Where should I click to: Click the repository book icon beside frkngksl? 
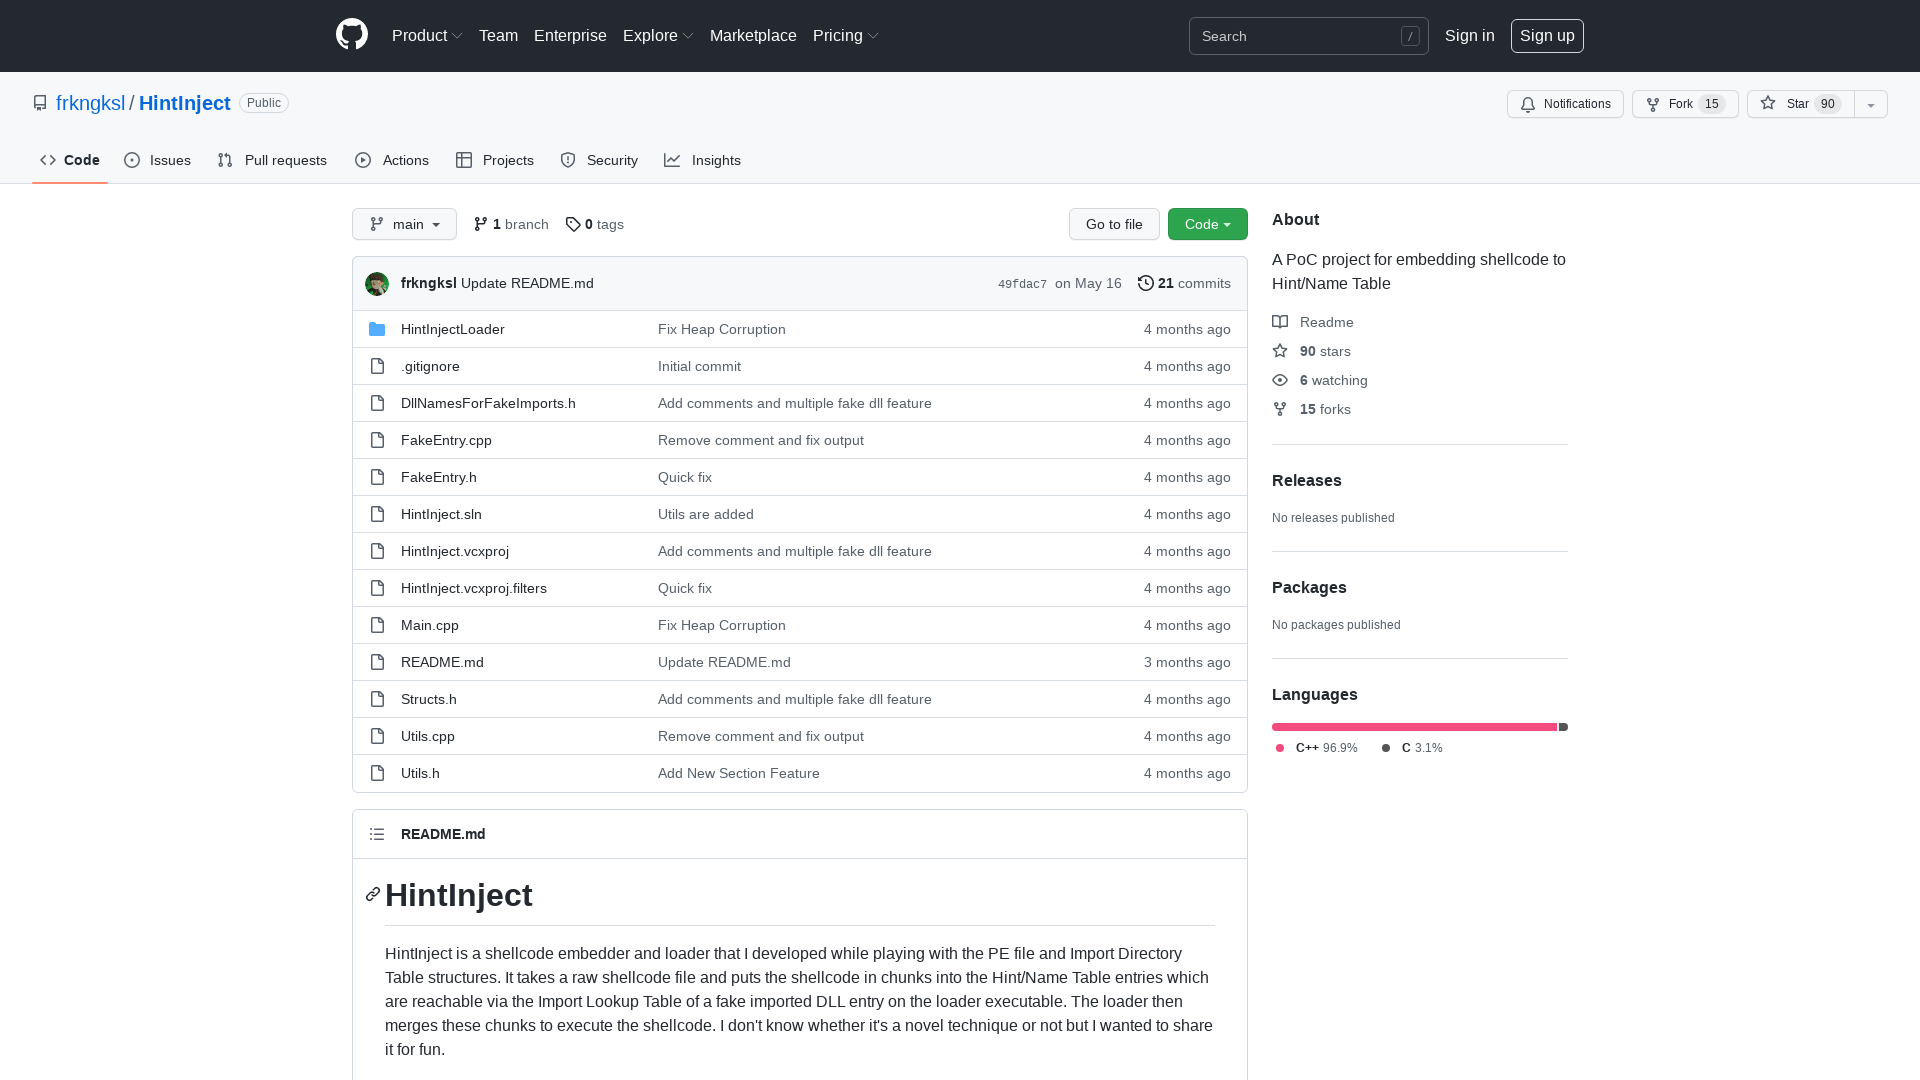40,103
